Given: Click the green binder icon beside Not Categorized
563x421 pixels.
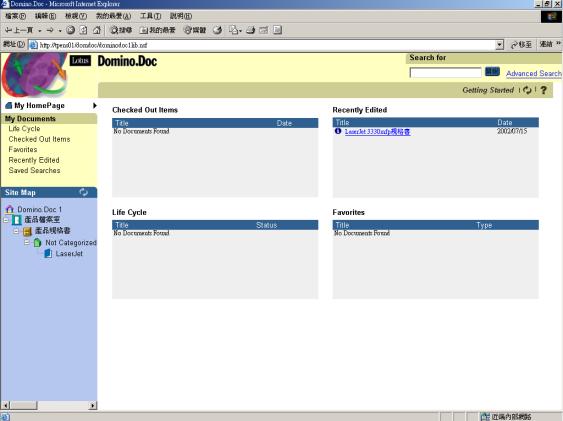Looking at the screenshot, I should pos(37,243).
